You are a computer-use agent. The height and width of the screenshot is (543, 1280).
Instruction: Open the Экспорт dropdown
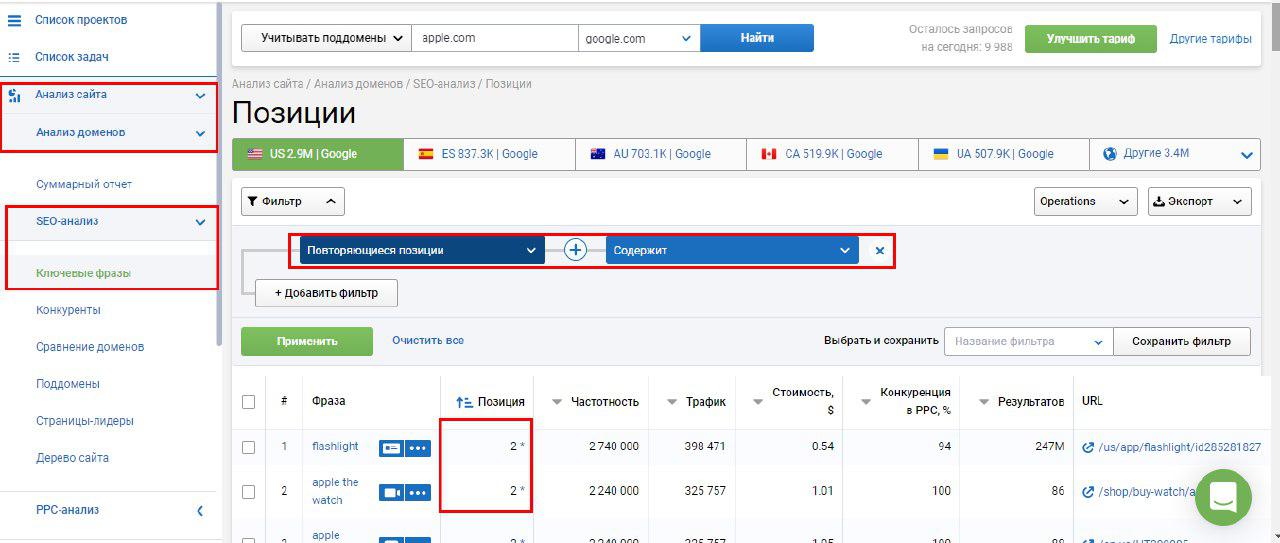[x=1199, y=201]
